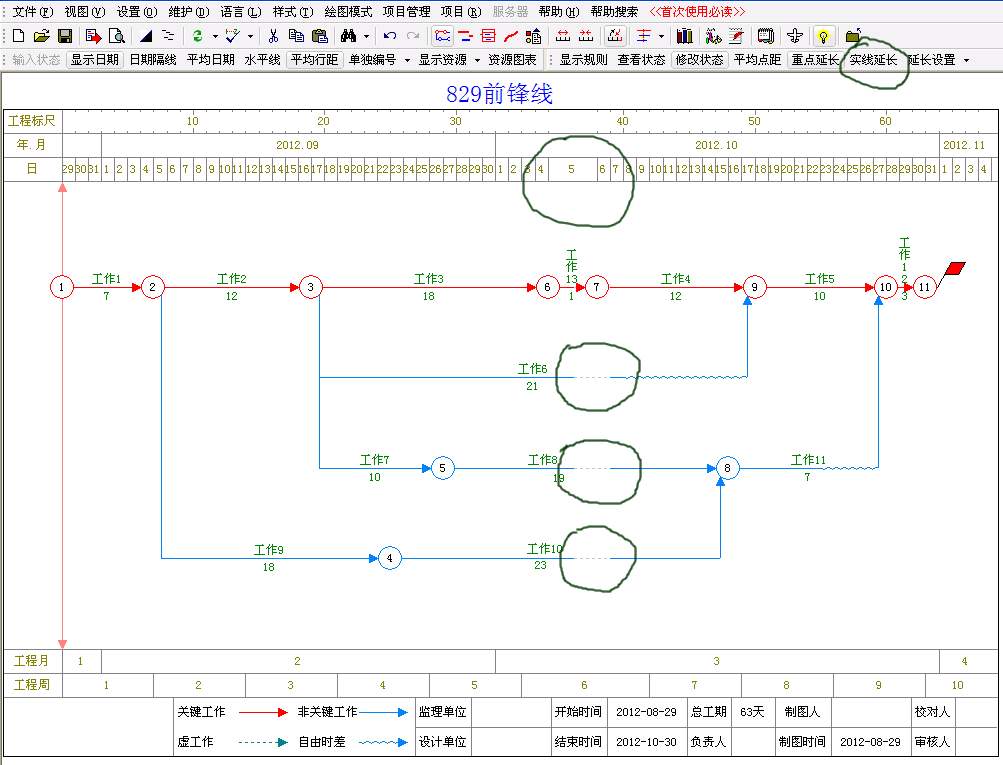This screenshot has height=765, width=1003.
Task: Expand the dropdown arrow next to the binoculars icon
Action: [367, 37]
